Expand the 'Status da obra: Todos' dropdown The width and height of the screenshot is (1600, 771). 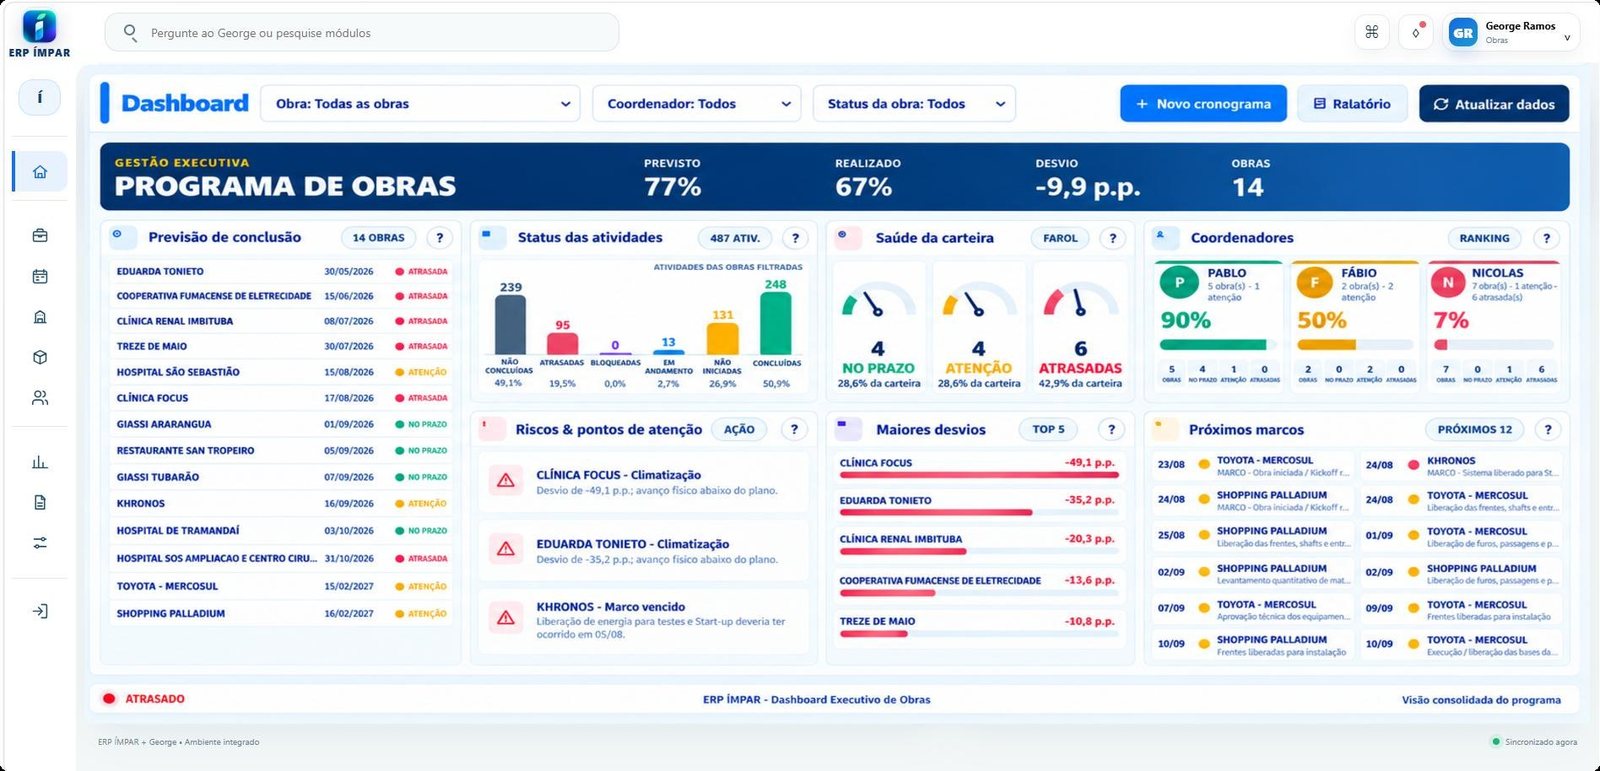[914, 104]
